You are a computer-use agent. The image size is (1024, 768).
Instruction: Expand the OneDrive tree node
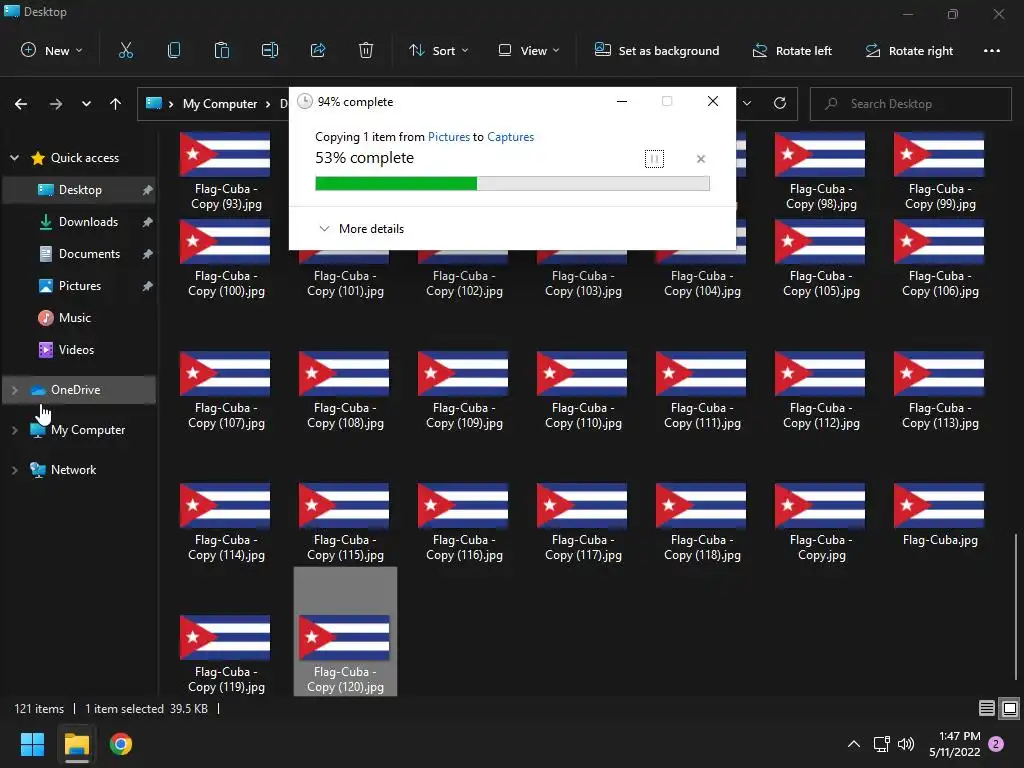point(14,390)
